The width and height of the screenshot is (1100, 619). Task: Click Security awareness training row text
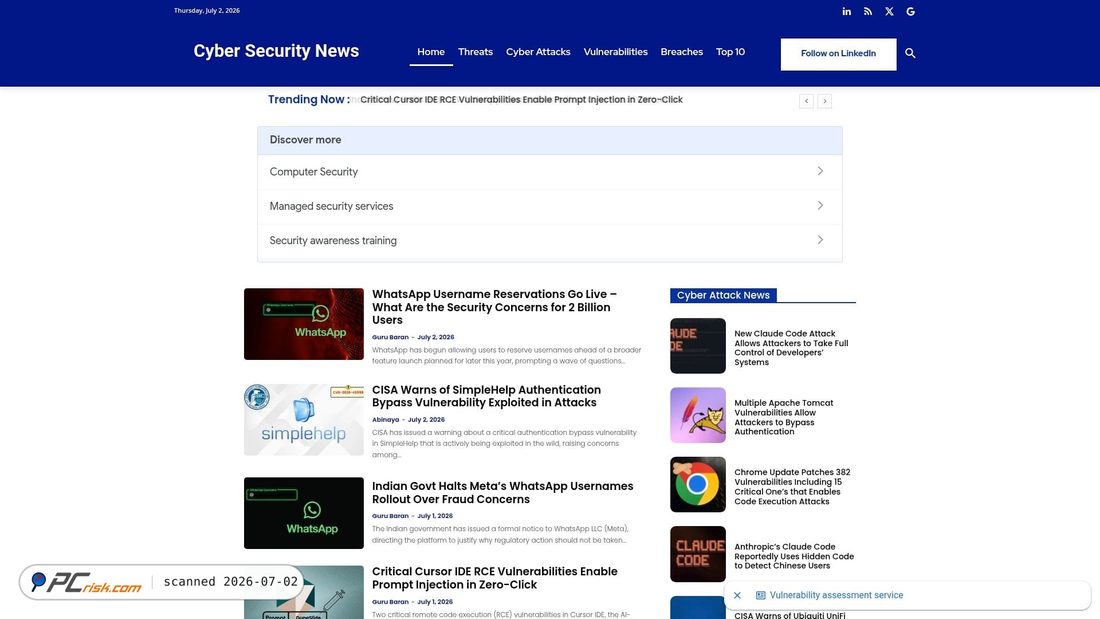[333, 241]
